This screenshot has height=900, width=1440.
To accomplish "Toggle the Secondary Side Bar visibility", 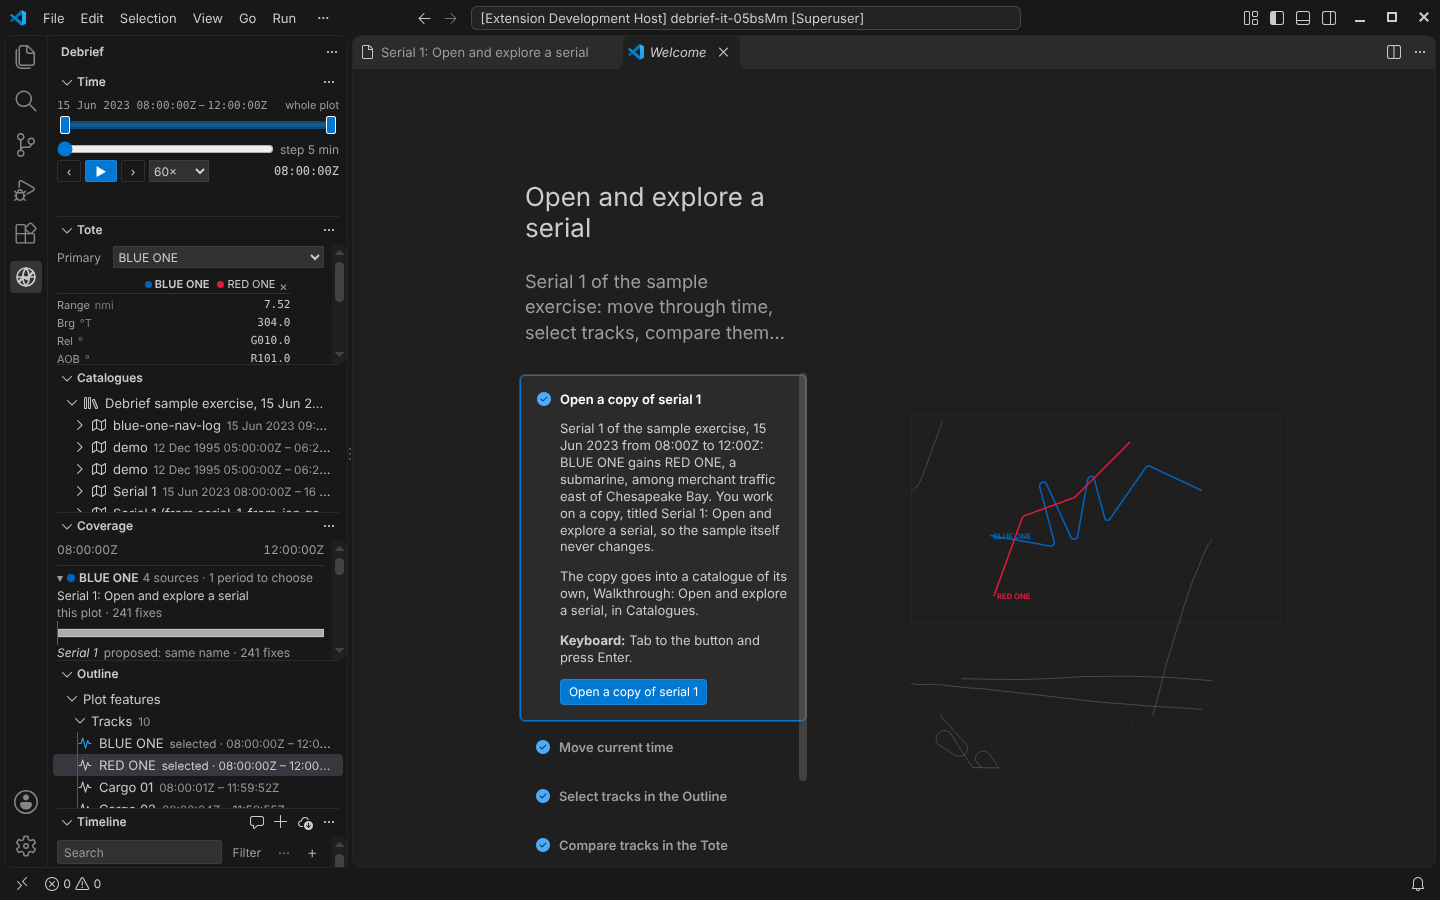I will [1329, 18].
